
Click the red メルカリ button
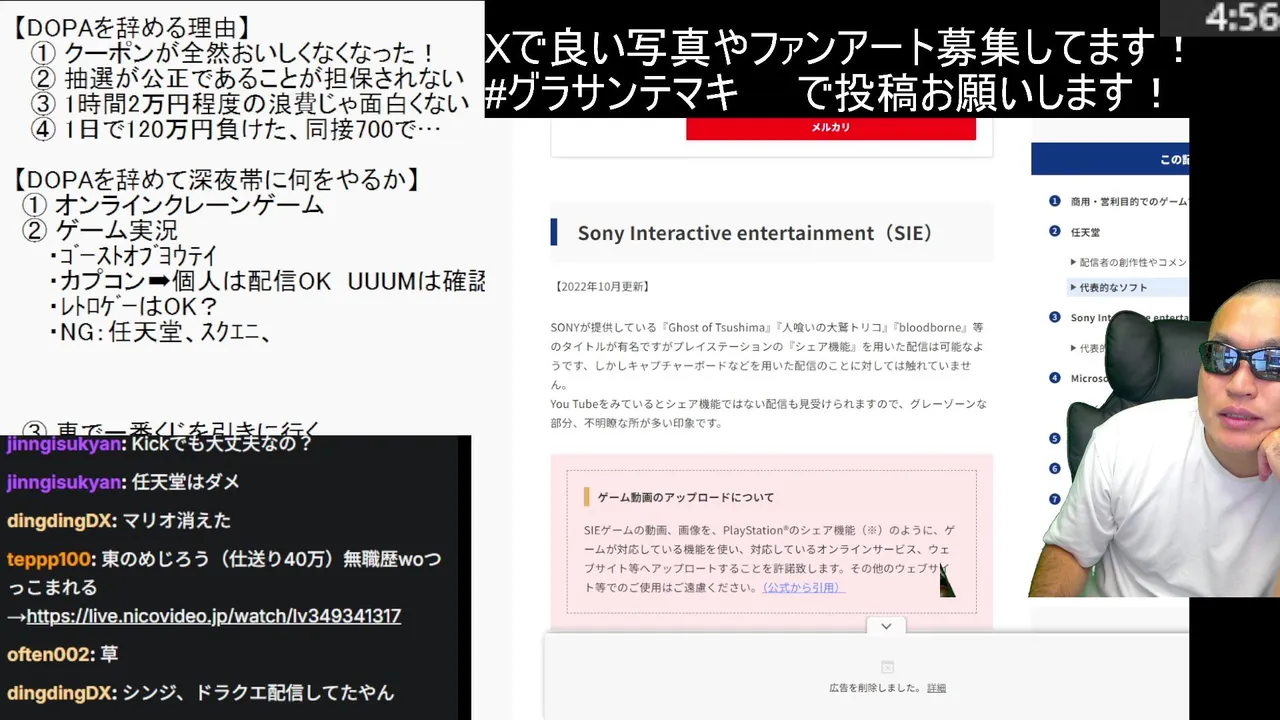coord(830,128)
